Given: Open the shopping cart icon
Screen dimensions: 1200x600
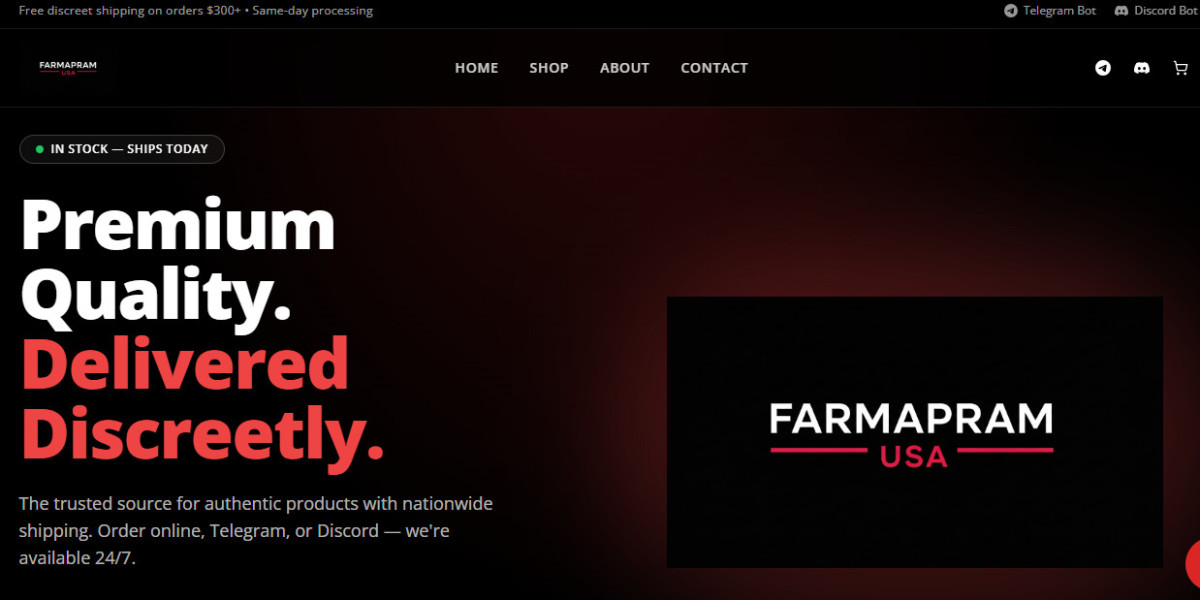Looking at the screenshot, I should point(1180,68).
